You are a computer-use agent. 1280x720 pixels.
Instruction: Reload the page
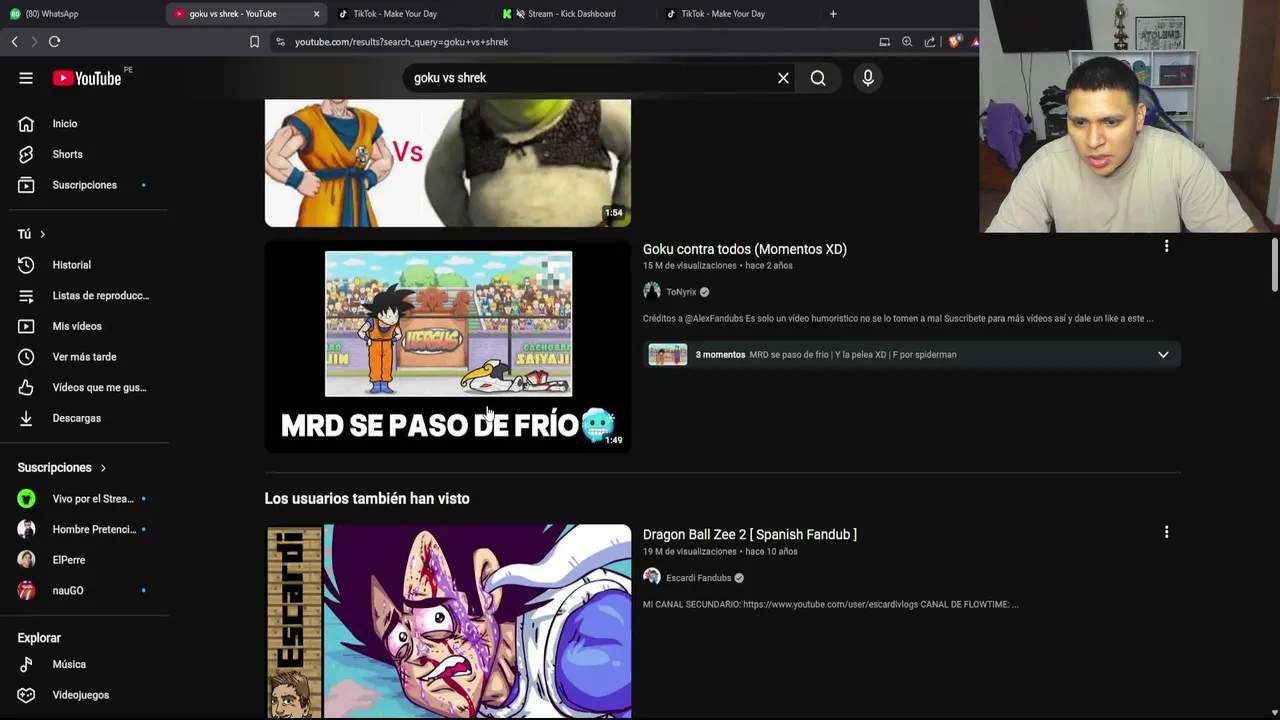54,42
